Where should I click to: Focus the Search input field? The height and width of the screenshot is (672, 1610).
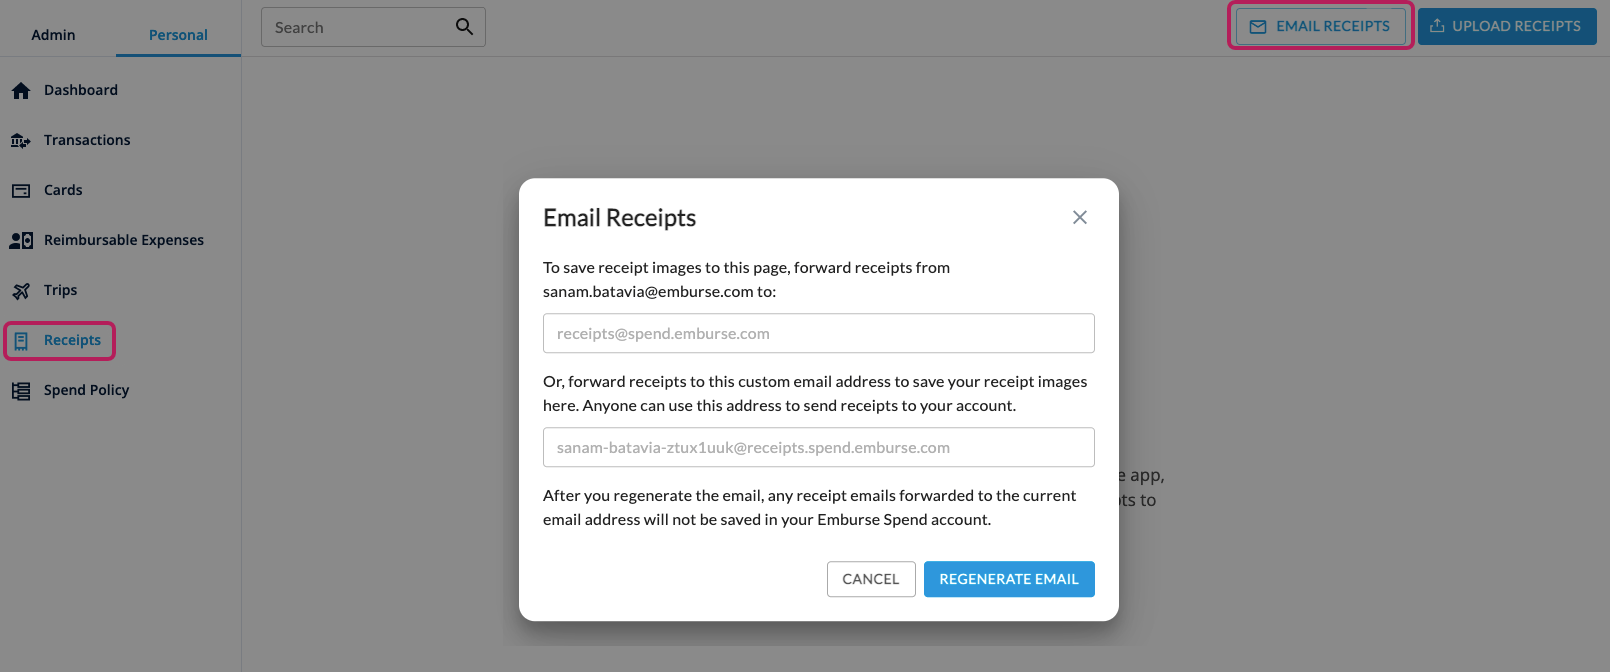[355, 28]
